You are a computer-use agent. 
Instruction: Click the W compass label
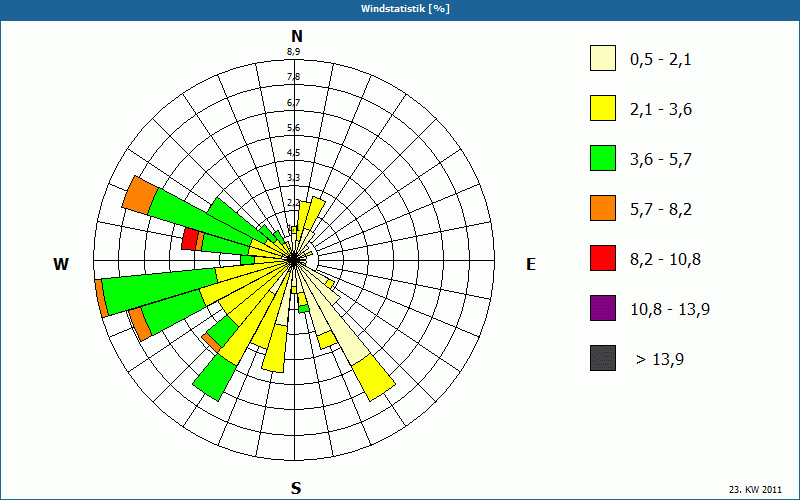click(x=61, y=264)
